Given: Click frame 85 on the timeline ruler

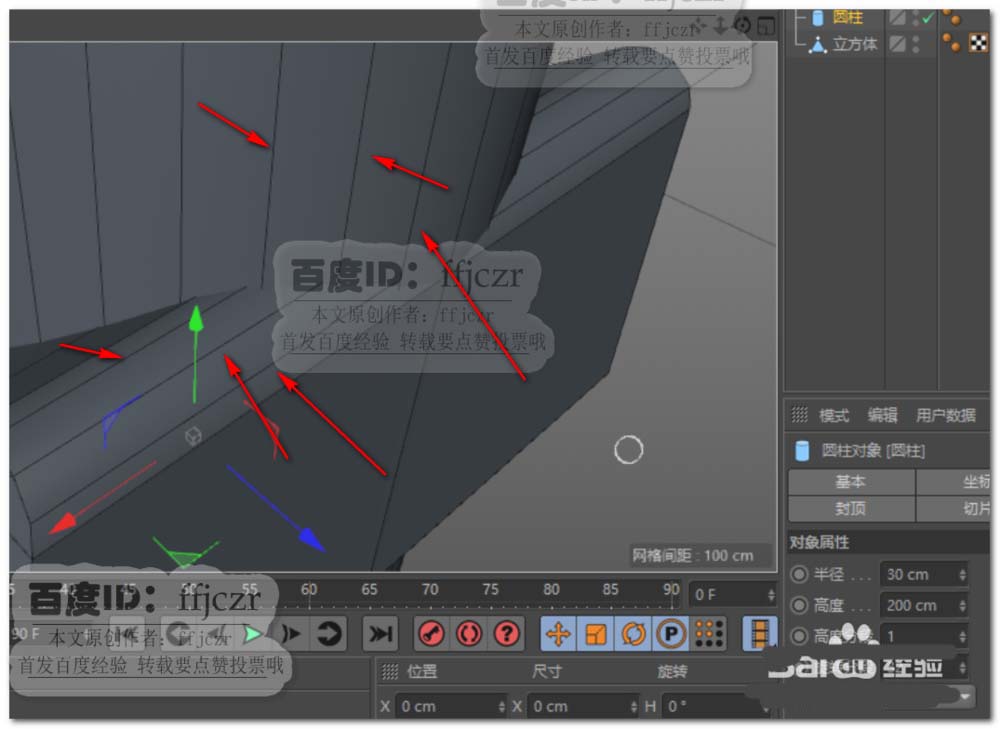Looking at the screenshot, I should [611, 589].
